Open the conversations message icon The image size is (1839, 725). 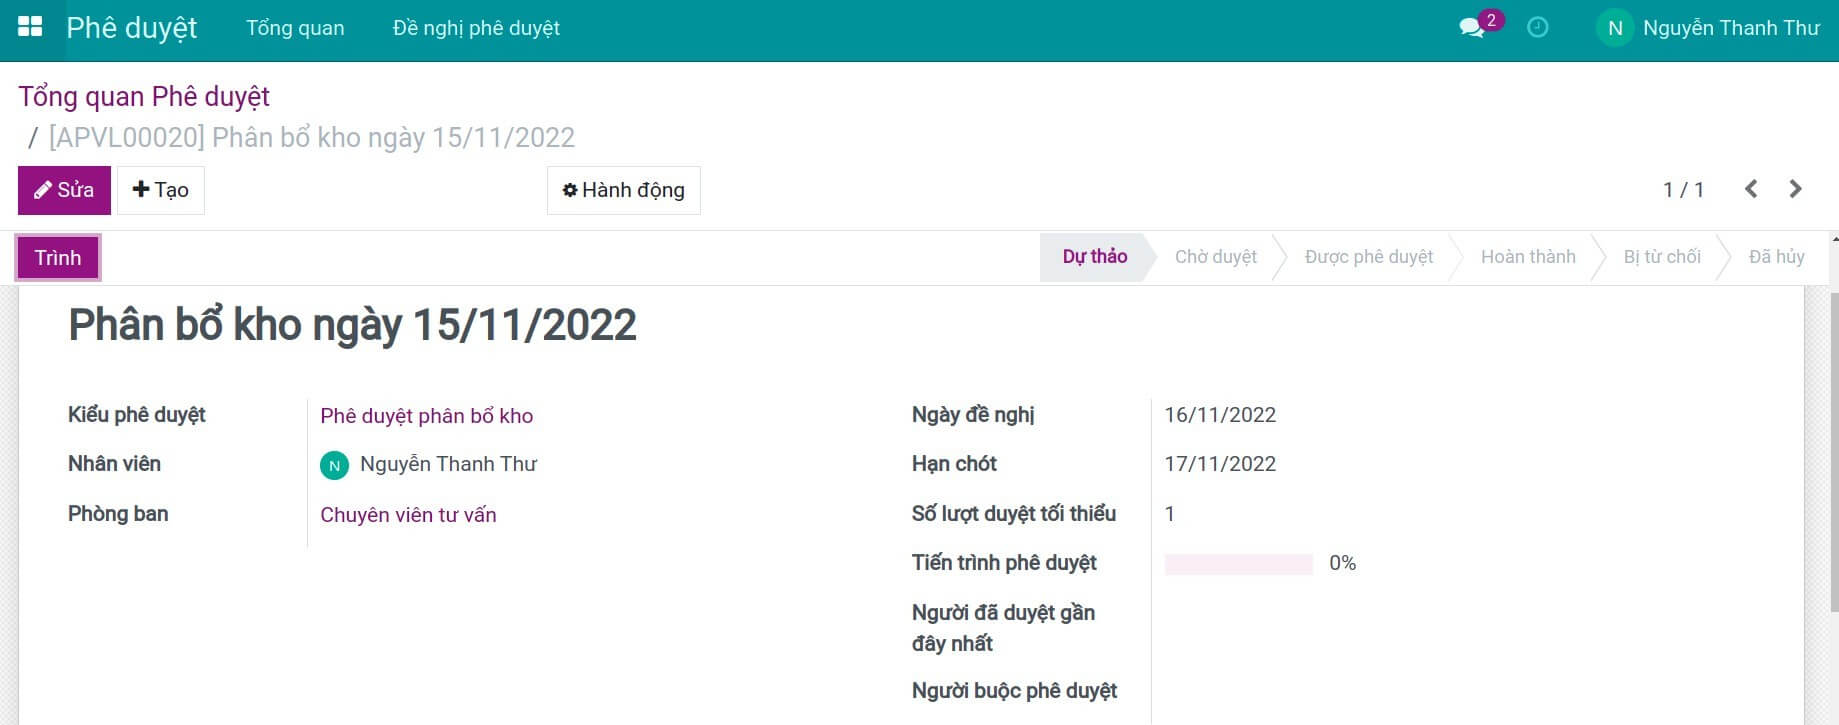(1471, 28)
